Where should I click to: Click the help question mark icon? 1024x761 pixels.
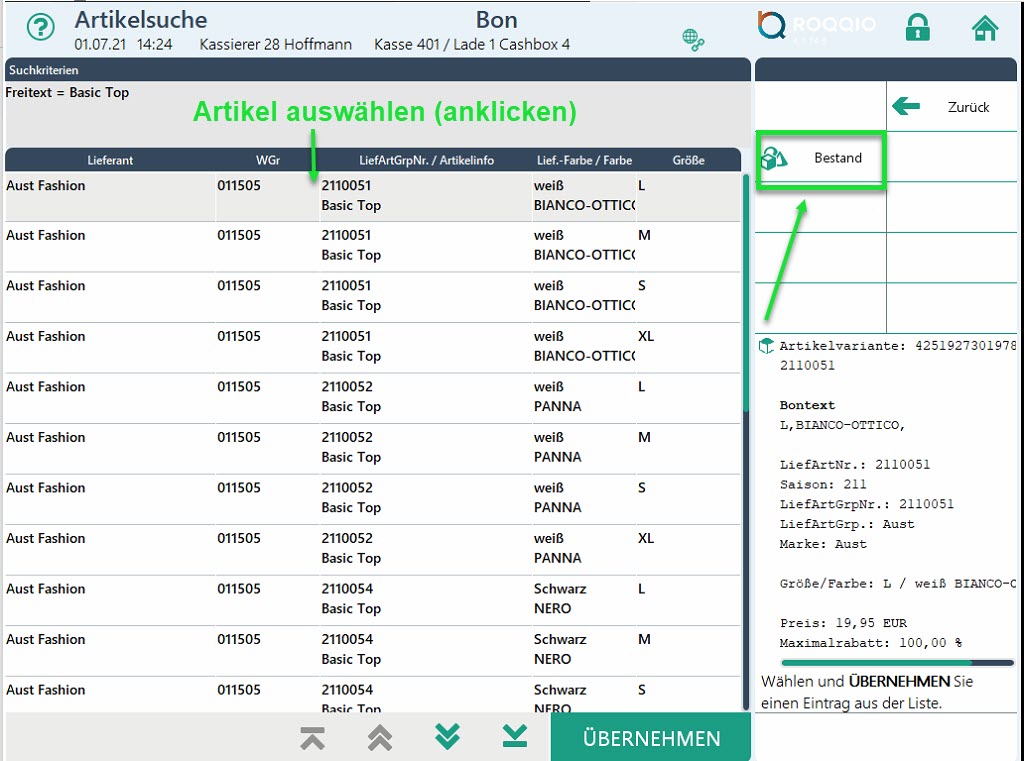[41, 28]
